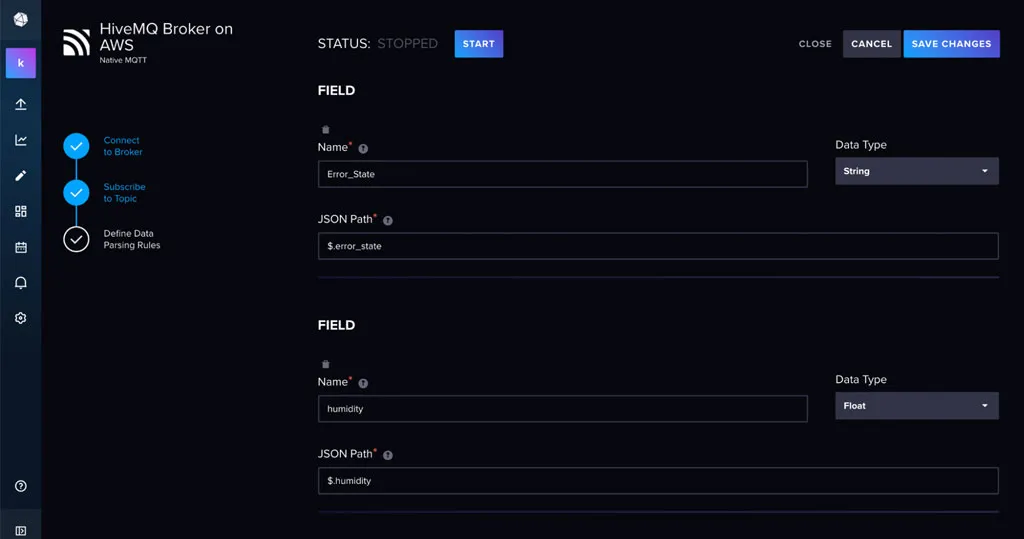Open the Alerts bell icon
Image resolution: width=1024 pixels, height=539 pixels.
(21, 282)
